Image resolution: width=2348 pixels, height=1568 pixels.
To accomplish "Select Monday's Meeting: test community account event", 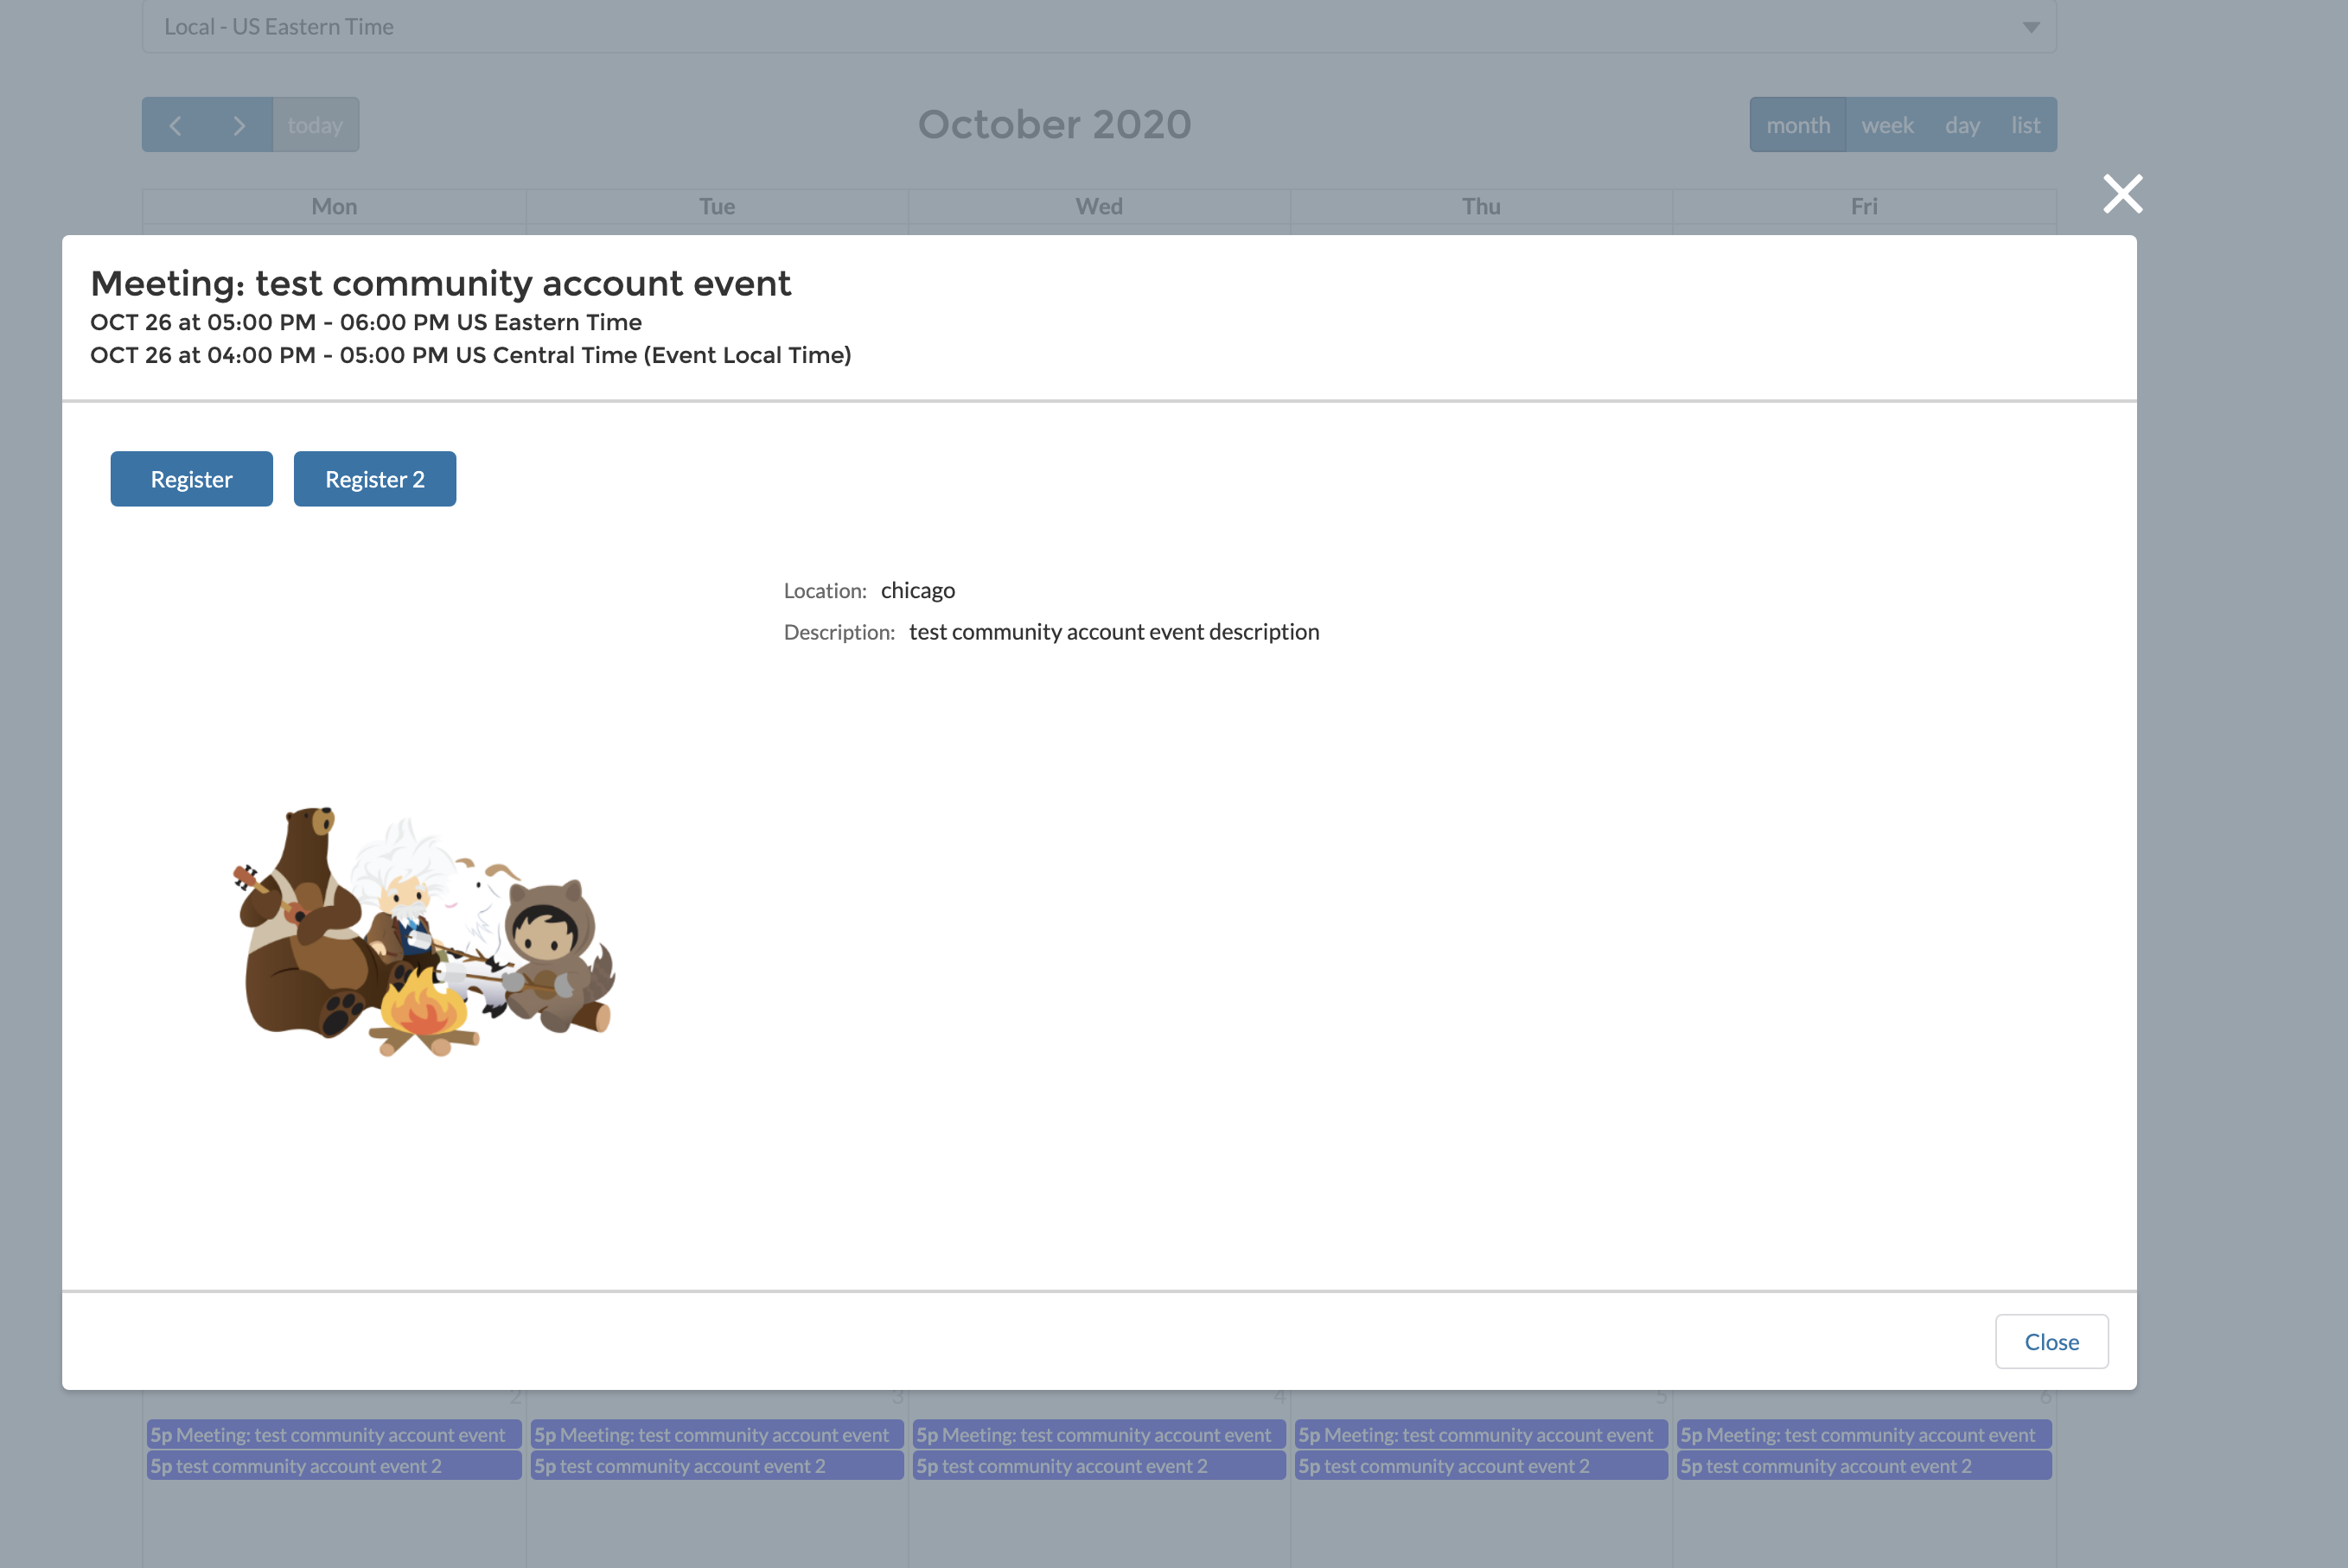I will [333, 1434].
